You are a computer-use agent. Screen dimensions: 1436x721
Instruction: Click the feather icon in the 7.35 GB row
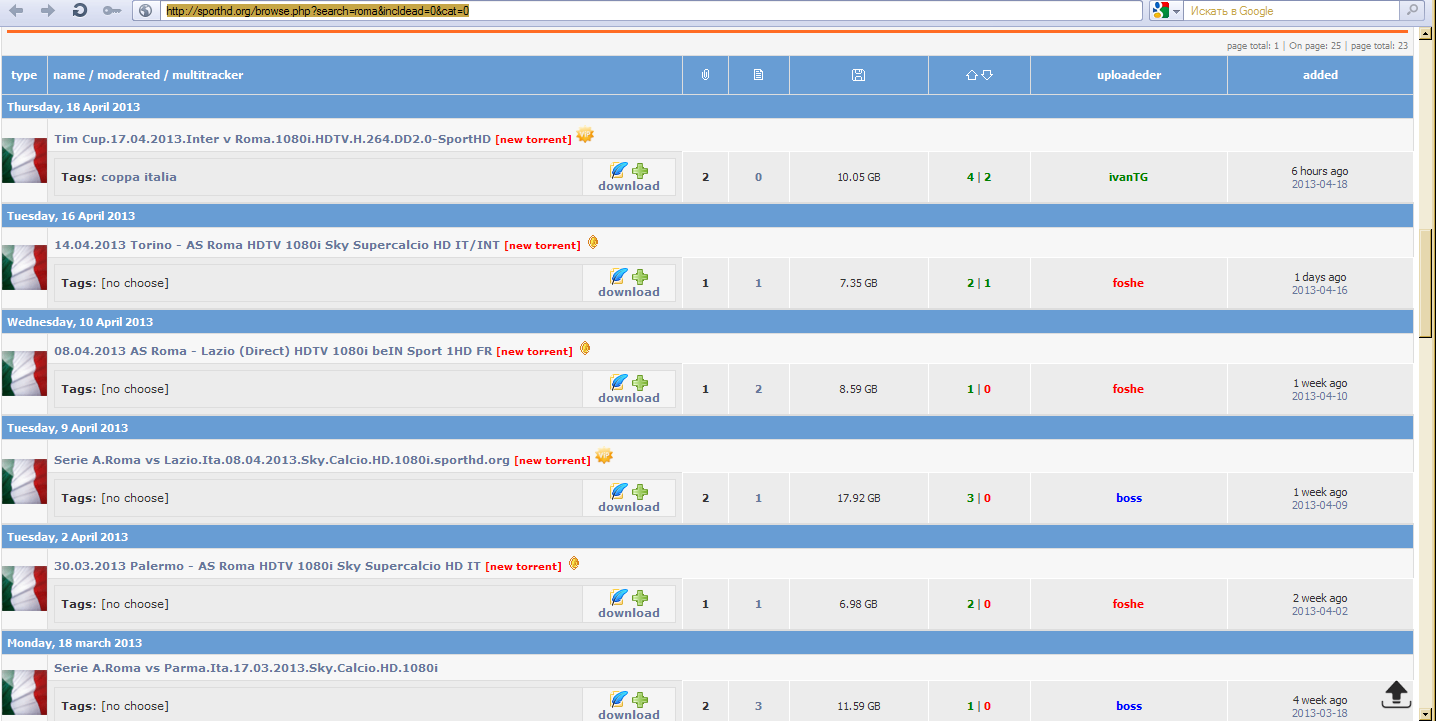pos(619,276)
